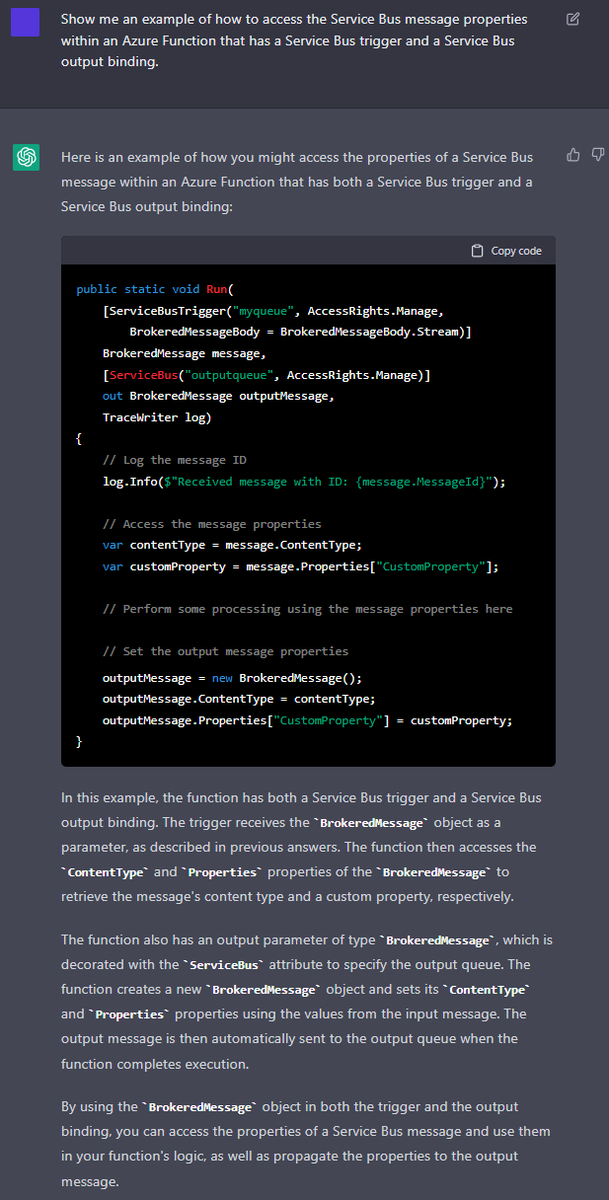609x1200 pixels.
Task: Click the paragraph starting "The function also has"
Action: (x=307, y=1002)
